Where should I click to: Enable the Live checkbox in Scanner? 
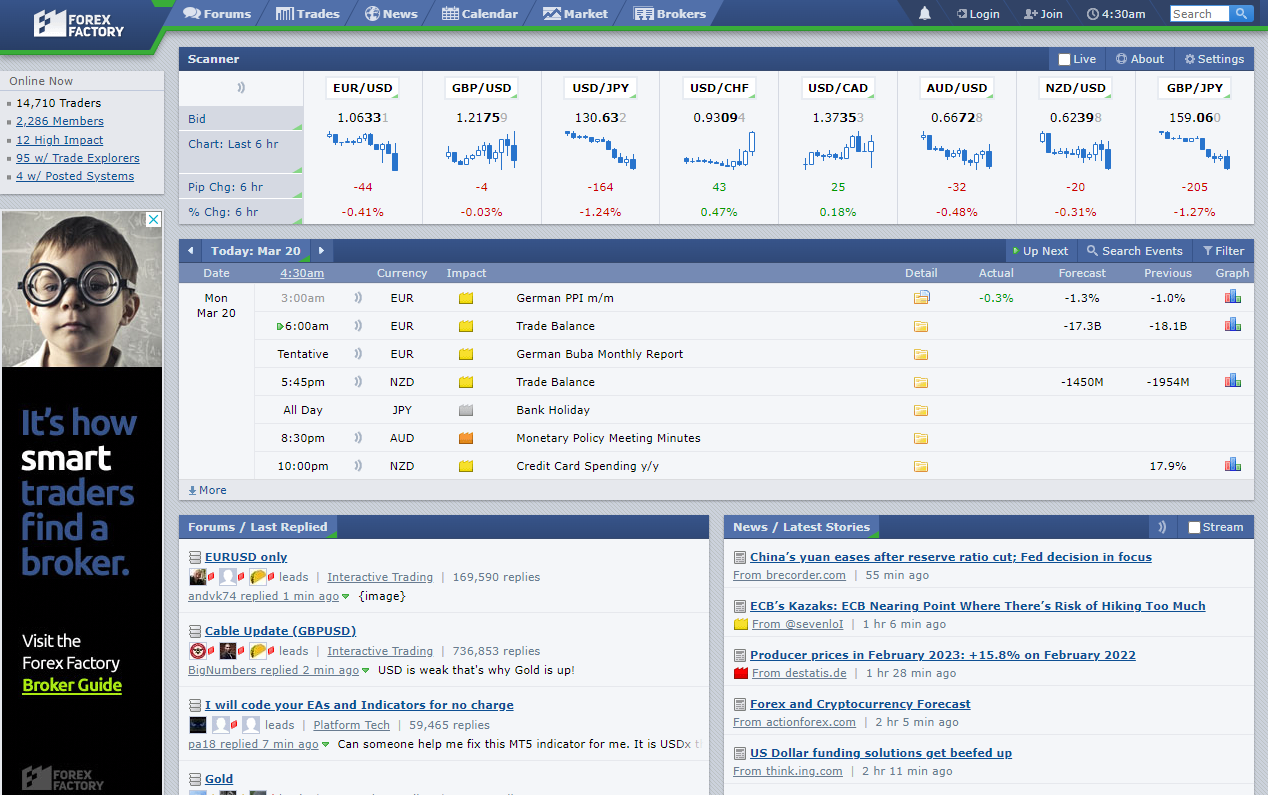click(x=1064, y=59)
